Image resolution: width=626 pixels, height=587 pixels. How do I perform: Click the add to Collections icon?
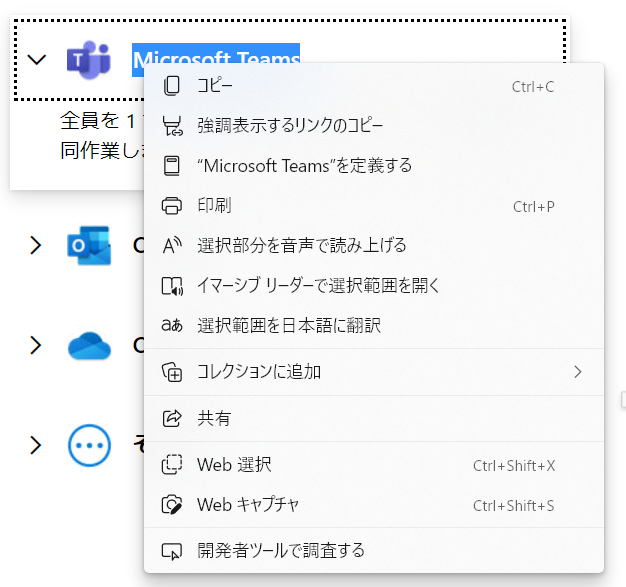click(172, 372)
